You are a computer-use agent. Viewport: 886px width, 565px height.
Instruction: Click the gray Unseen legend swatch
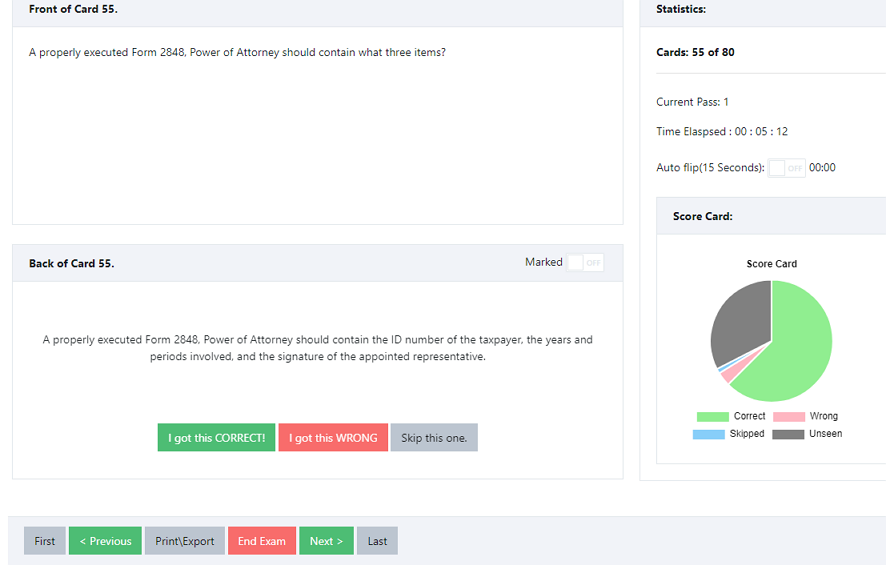coord(788,434)
